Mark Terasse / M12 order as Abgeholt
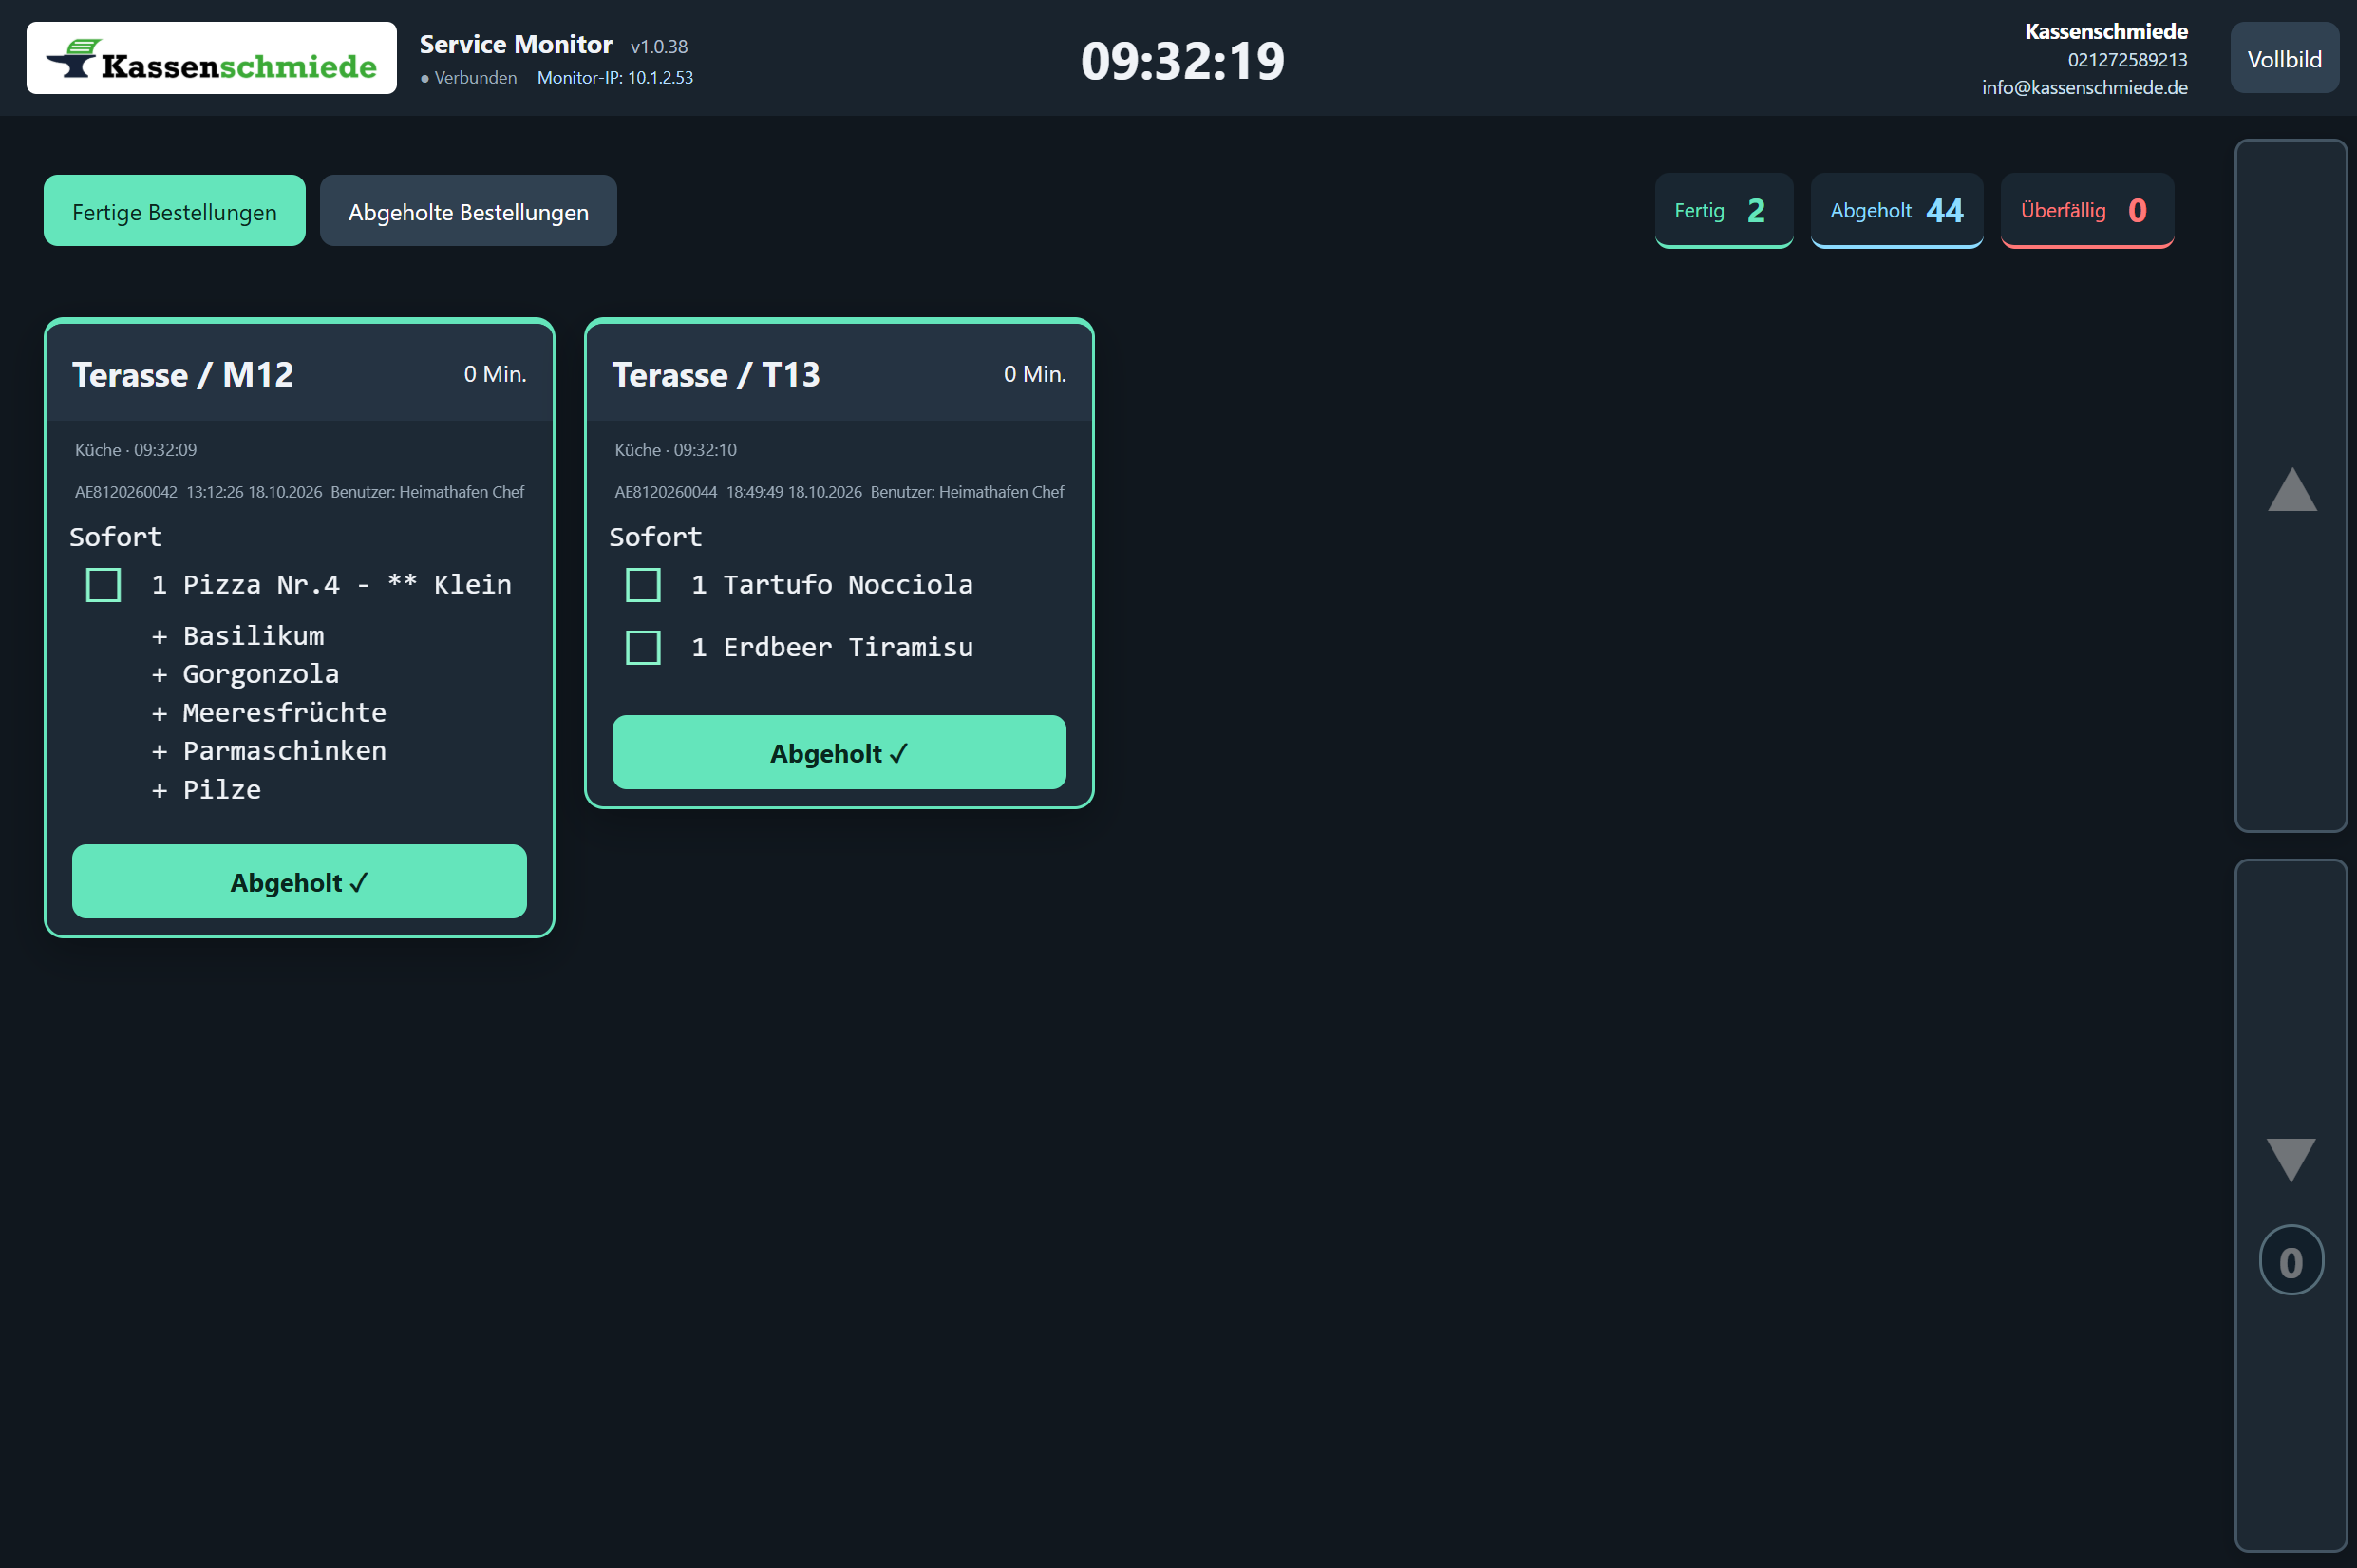 pyautogui.click(x=299, y=882)
